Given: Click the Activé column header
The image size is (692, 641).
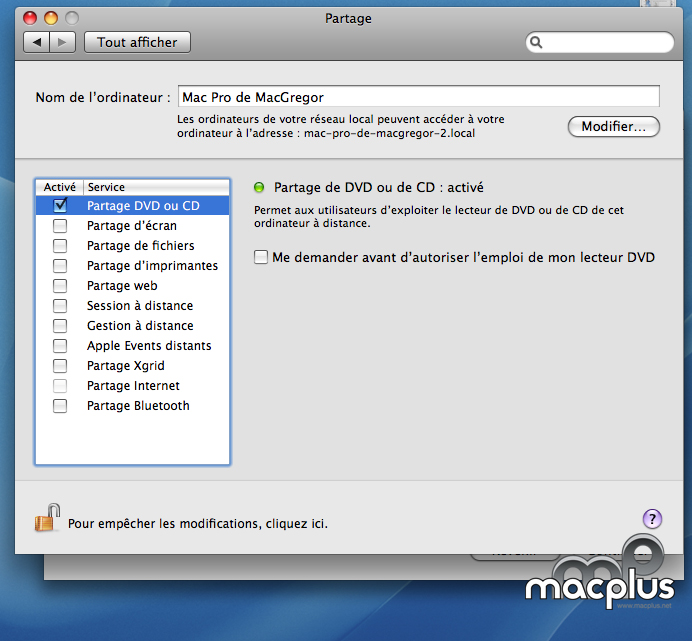Looking at the screenshot, I should pyautogui.click(x=60, y=187).
